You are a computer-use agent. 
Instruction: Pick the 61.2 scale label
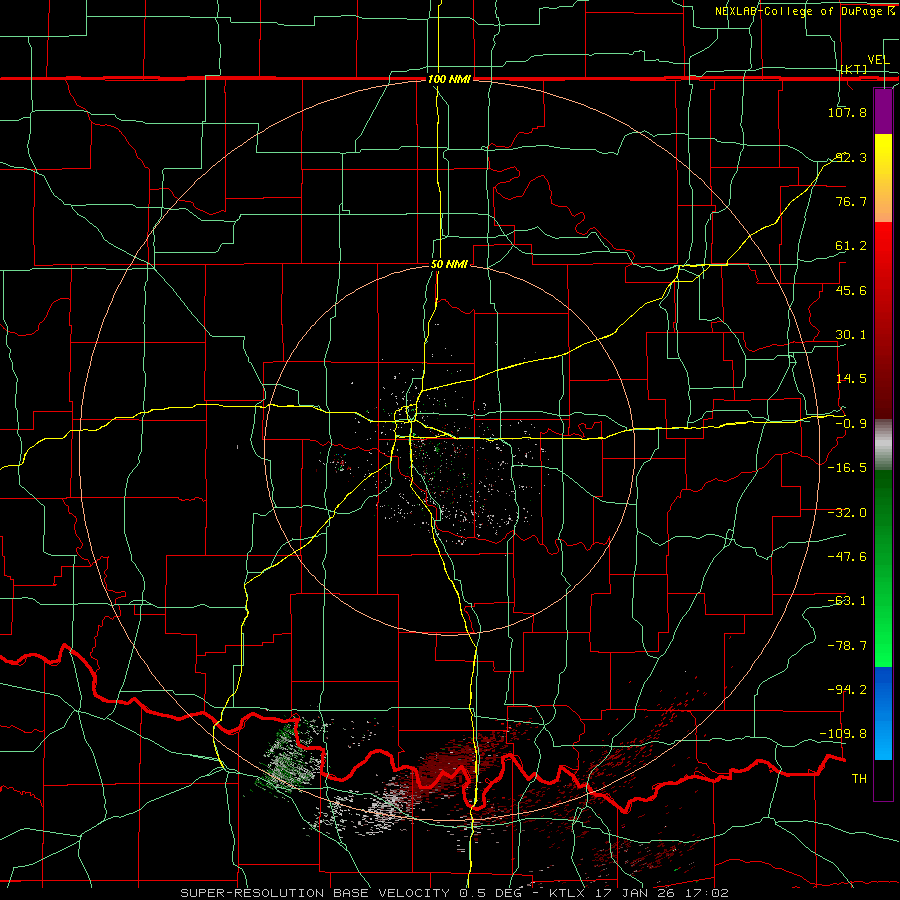[x=850, y=246]
